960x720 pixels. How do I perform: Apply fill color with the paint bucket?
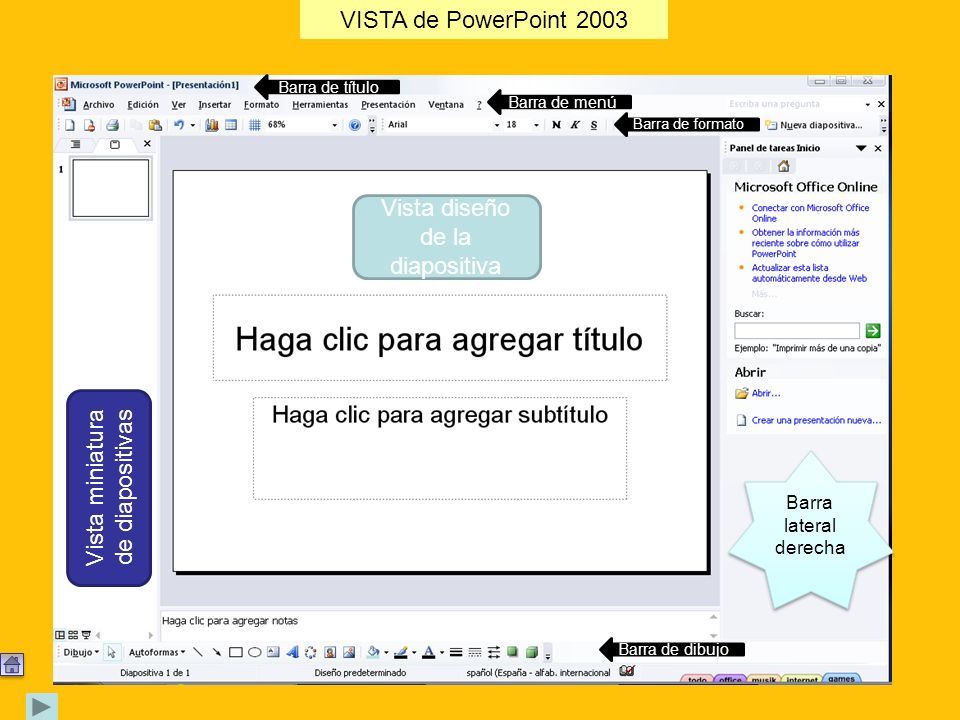[x=373, y=653]
